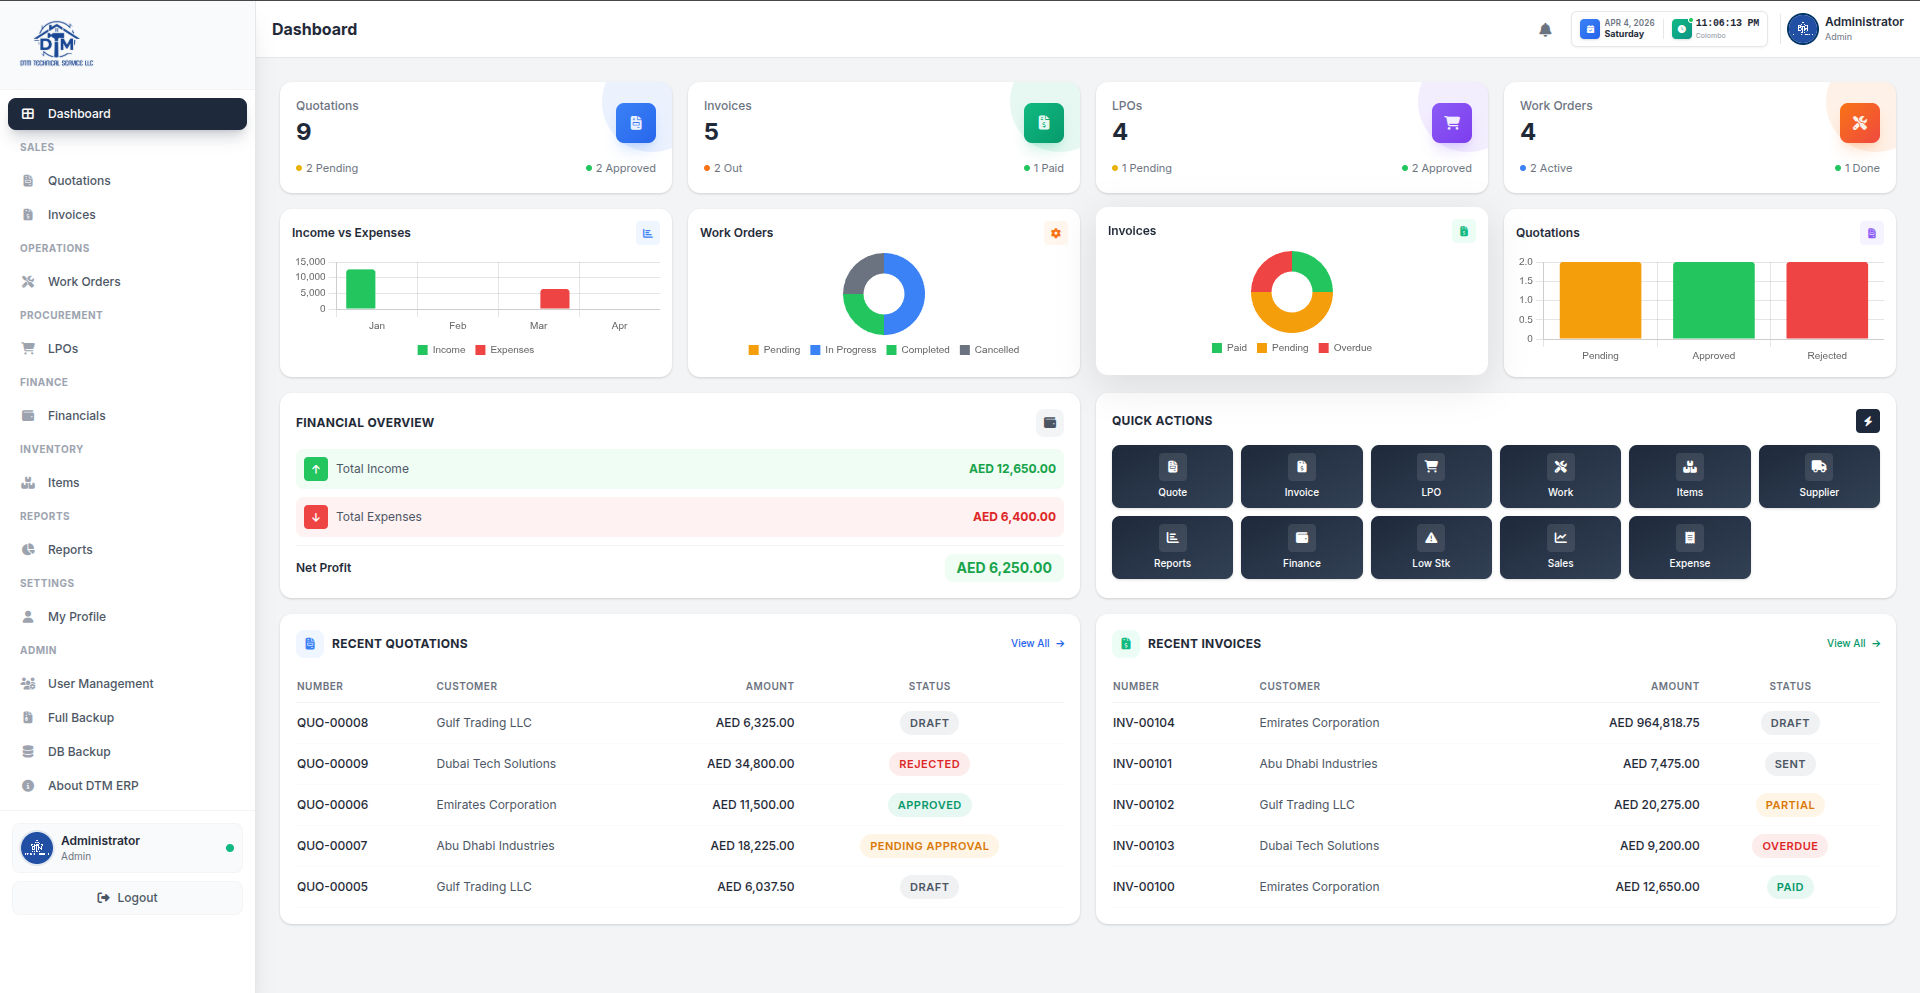Go to Invoices in the sidebar
The height and width of the screenshot is (993, 1920).
(x=127, y=215)
